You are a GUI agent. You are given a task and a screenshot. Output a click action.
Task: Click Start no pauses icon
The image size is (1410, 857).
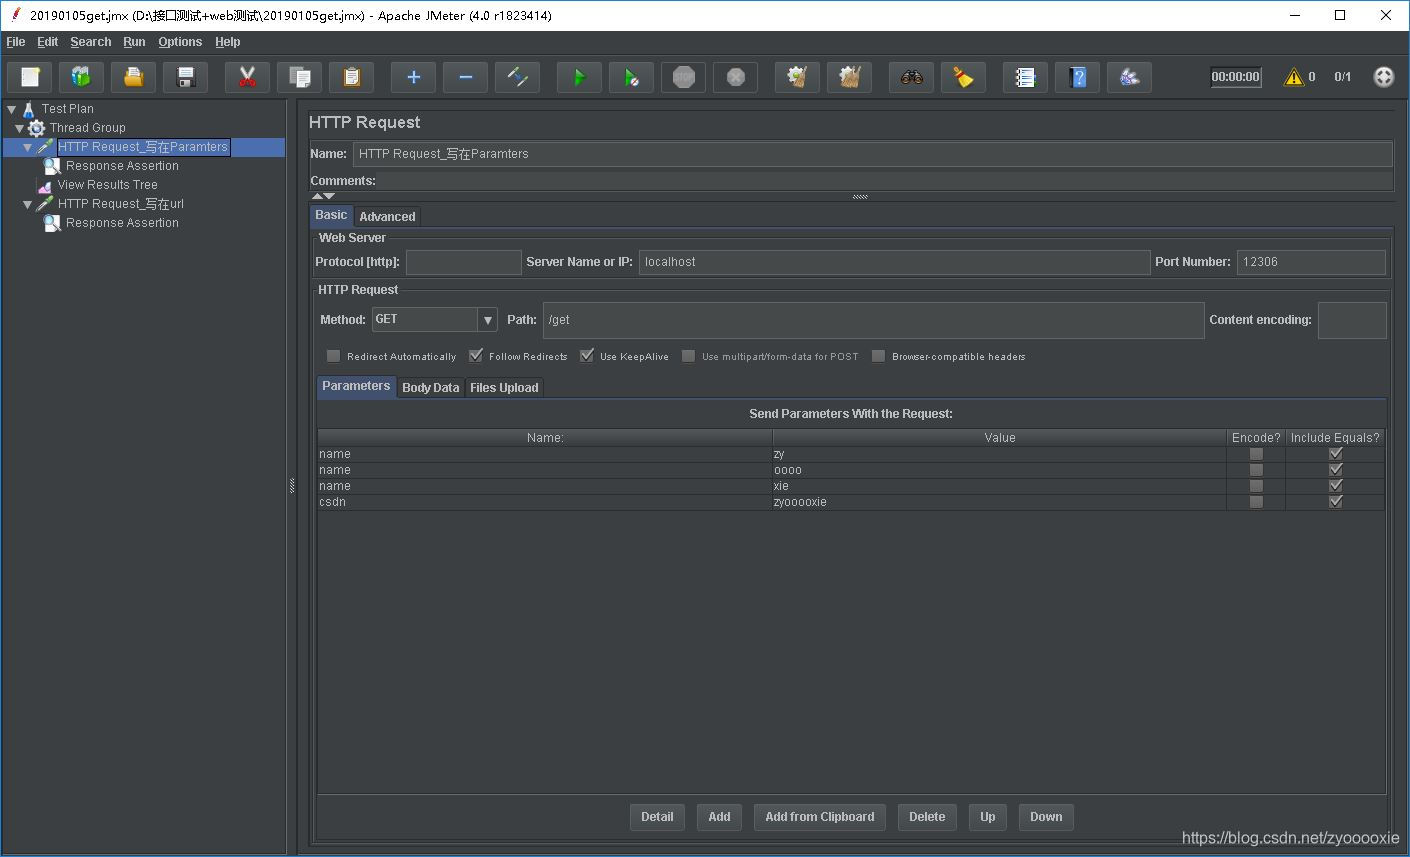[632, 77]
